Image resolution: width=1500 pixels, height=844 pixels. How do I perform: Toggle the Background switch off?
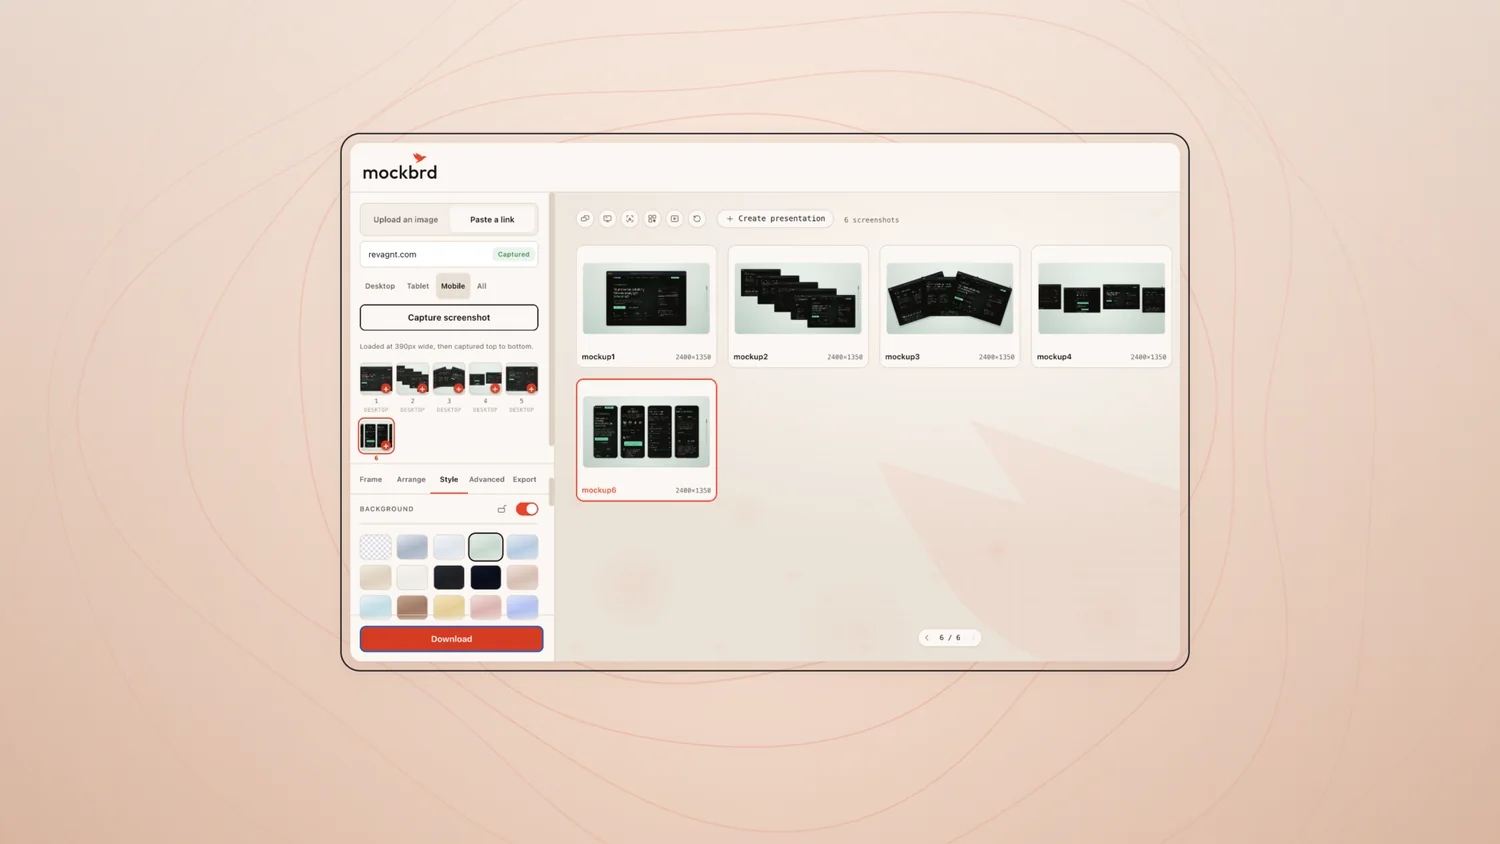point(527,509)
